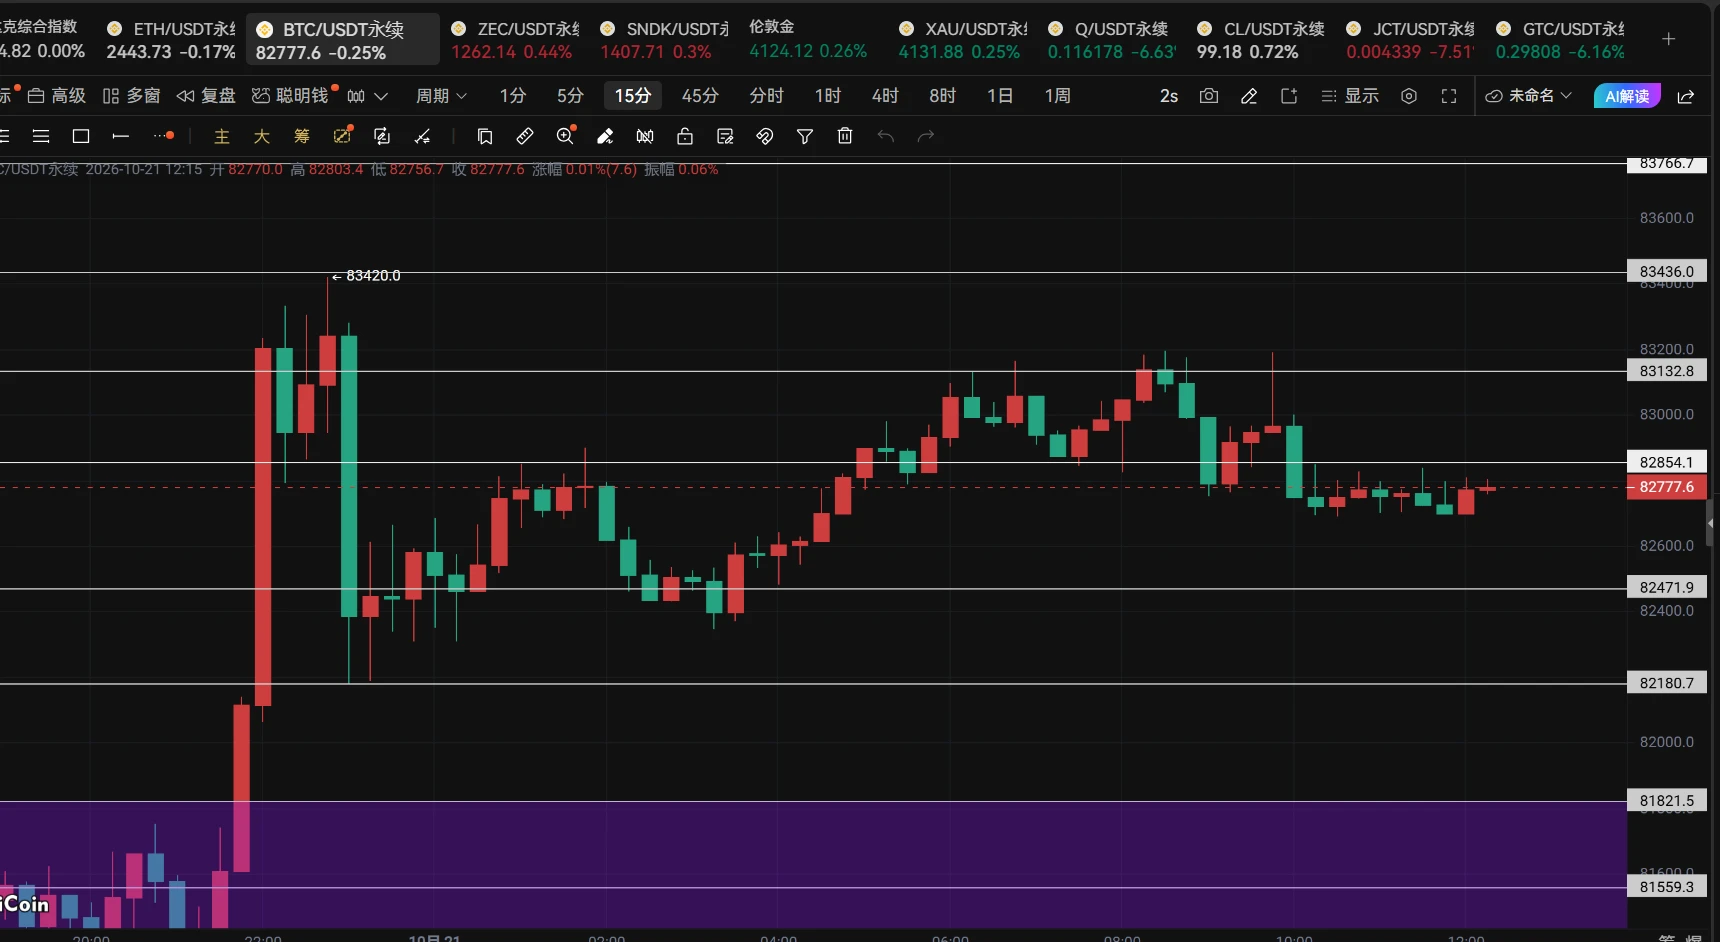This screenshot has height=942, width=1720.
Task: Click the 83420.0 high price marker
Action: [x=366, y=276]
